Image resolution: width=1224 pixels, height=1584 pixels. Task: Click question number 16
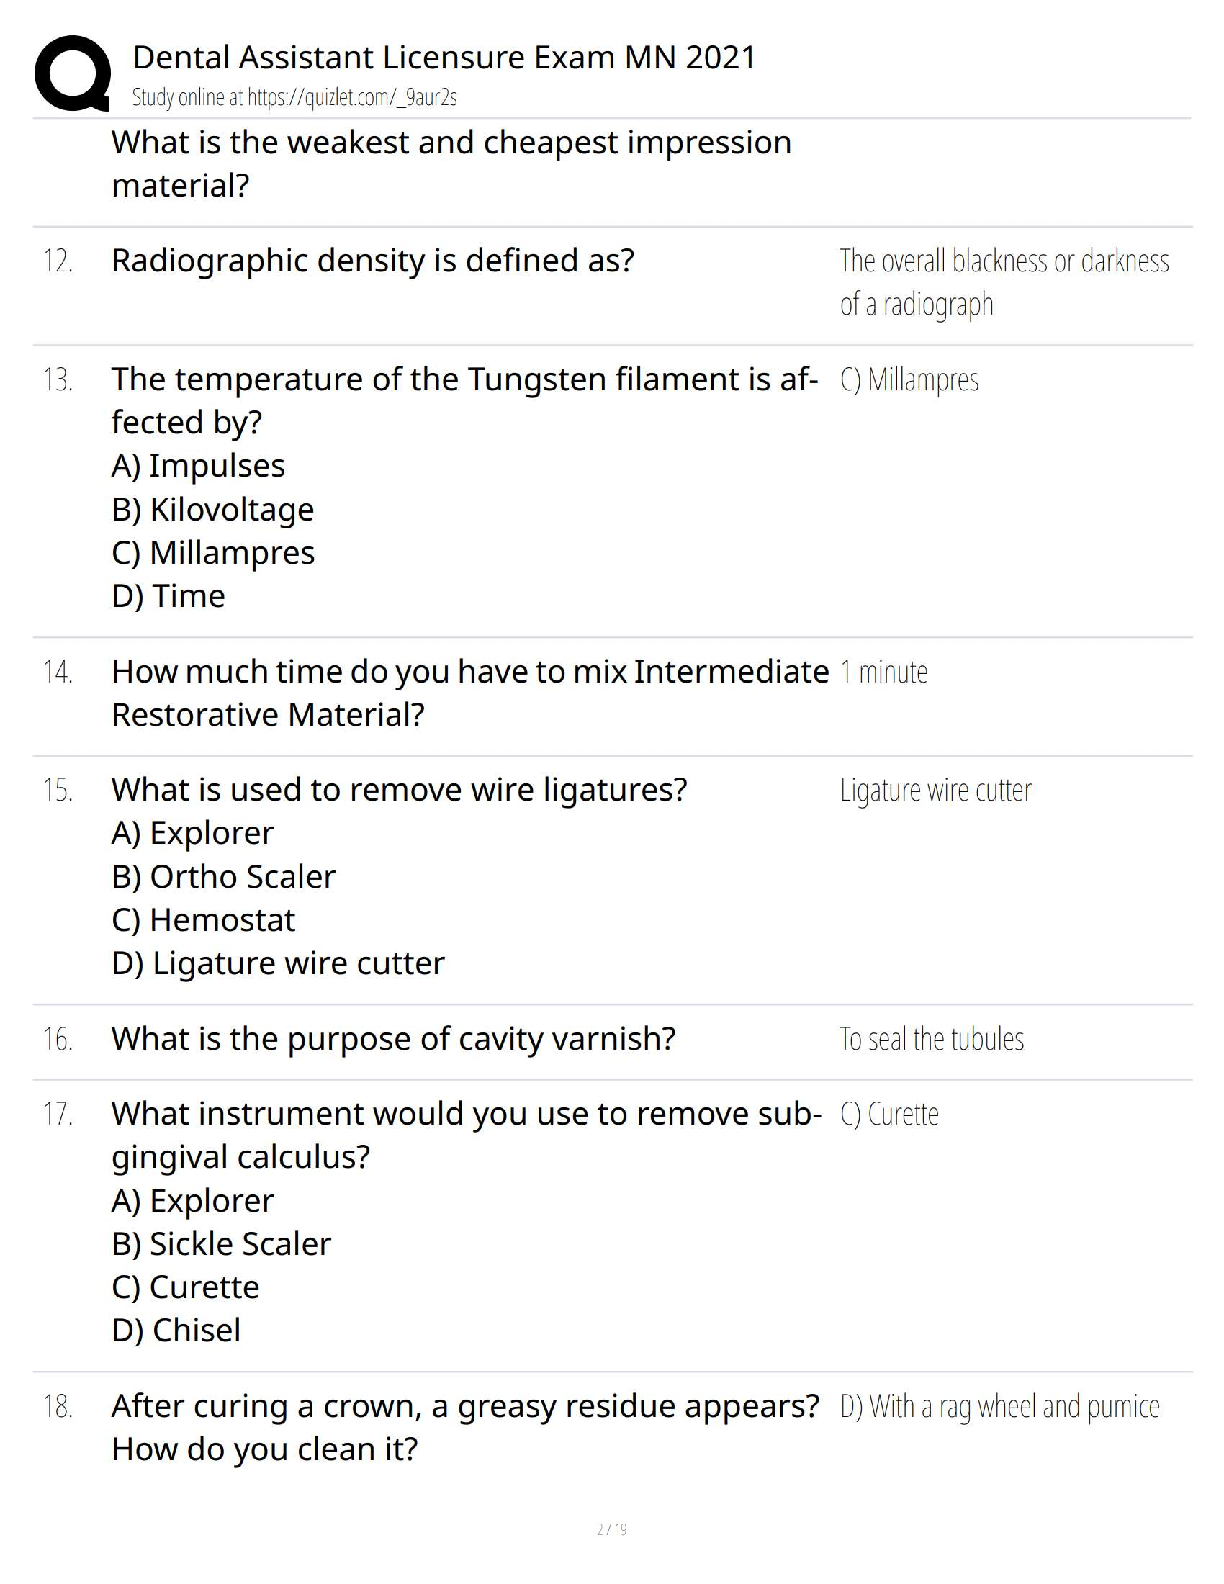pos(58,1039)
